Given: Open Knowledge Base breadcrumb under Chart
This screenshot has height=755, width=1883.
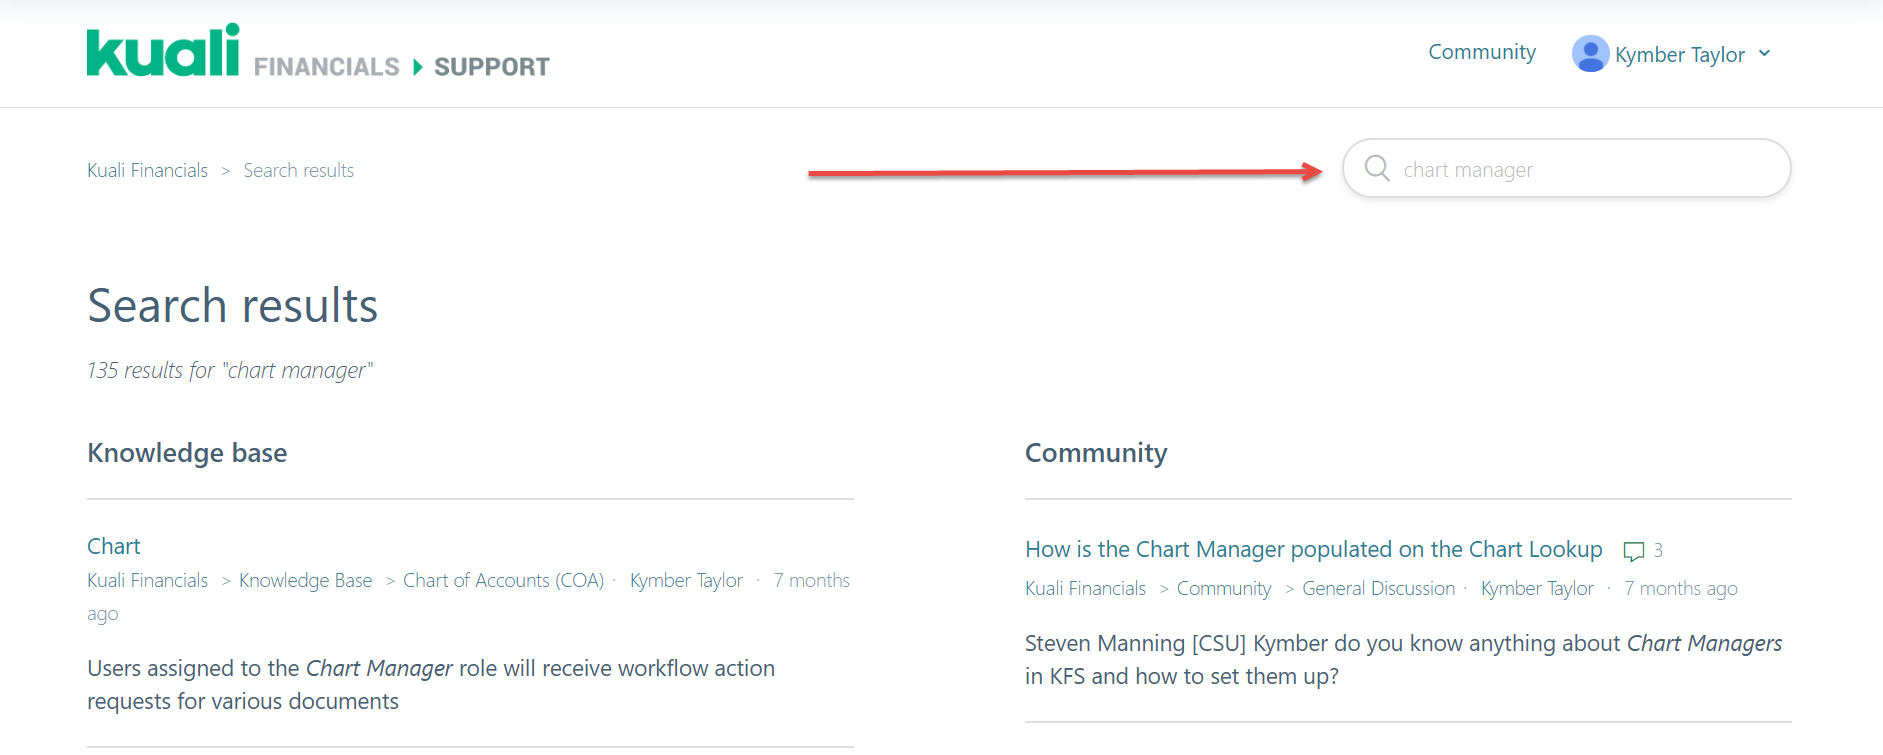Looking at the screenshot, I should 305,581.
